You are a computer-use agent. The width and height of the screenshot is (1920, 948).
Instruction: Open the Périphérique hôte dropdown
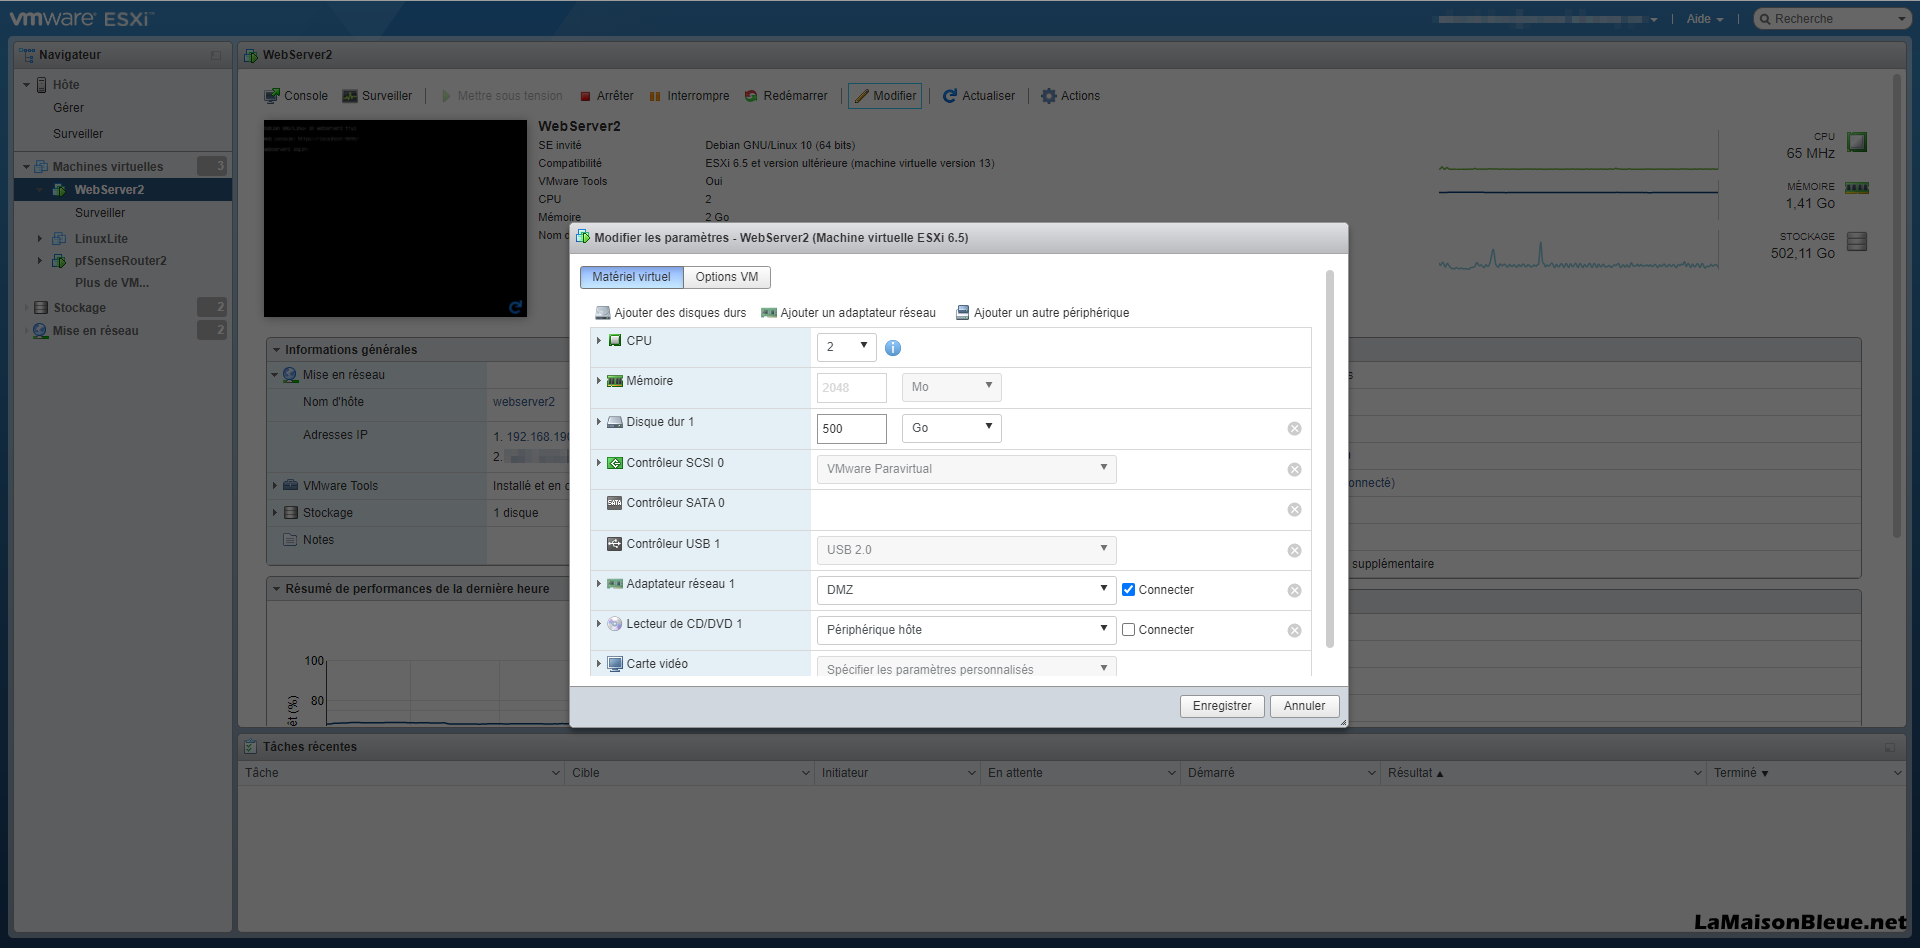966,630
